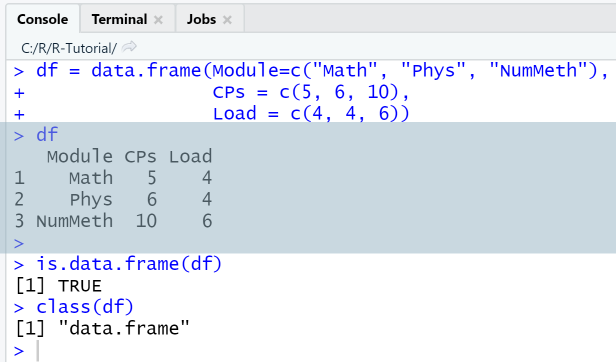616x362 pixels.
Task: Close the Terminal tab
Action: (x=158, y=20)
